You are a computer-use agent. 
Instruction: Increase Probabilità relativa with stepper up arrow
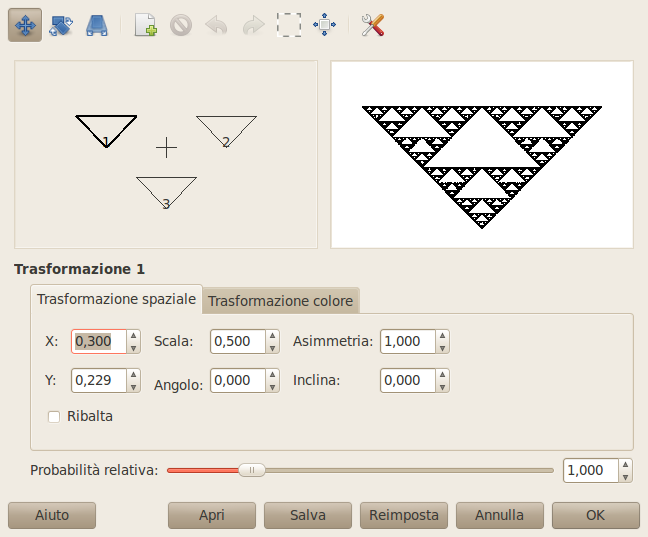tap(625, 465)
